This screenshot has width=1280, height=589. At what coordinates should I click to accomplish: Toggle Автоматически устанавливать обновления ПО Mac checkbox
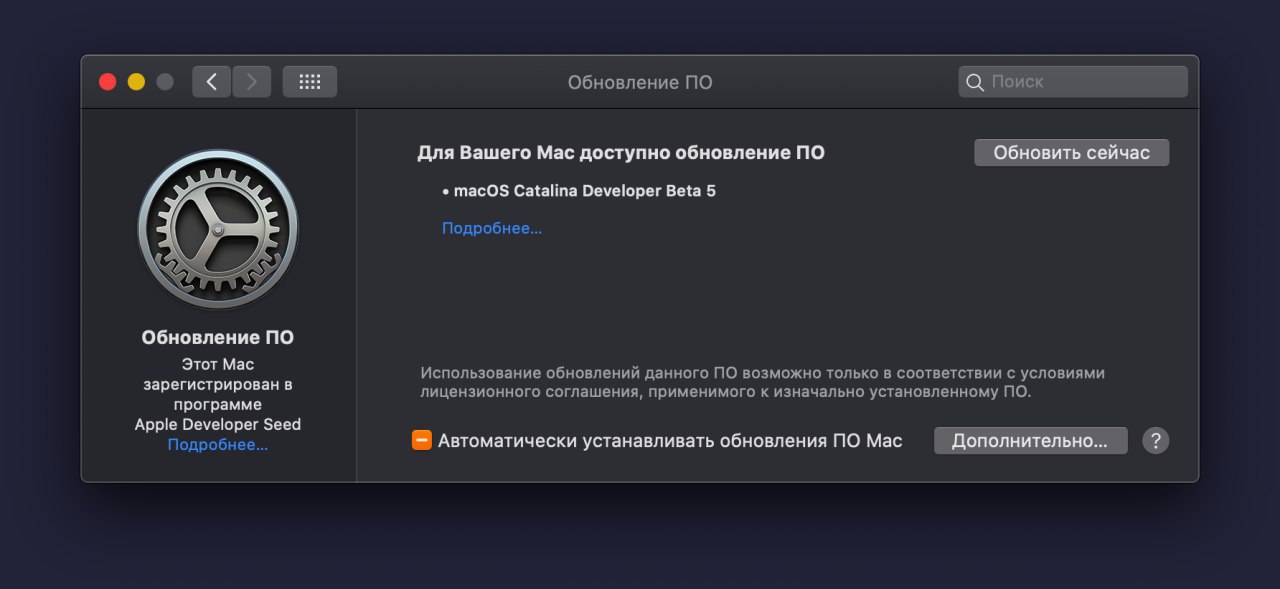pos(422,441)
